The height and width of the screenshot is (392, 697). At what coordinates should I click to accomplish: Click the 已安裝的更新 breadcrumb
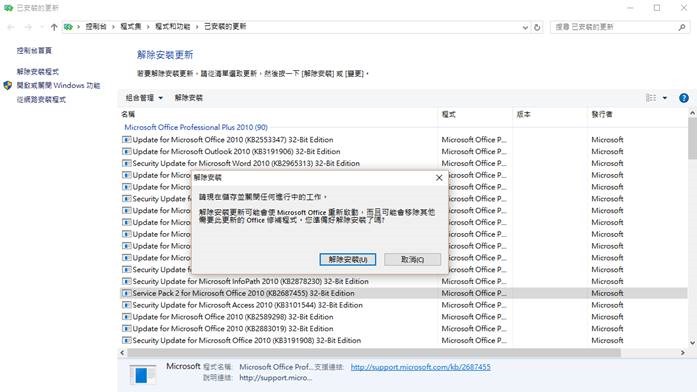pyautogui.click(x=225, y=27)
